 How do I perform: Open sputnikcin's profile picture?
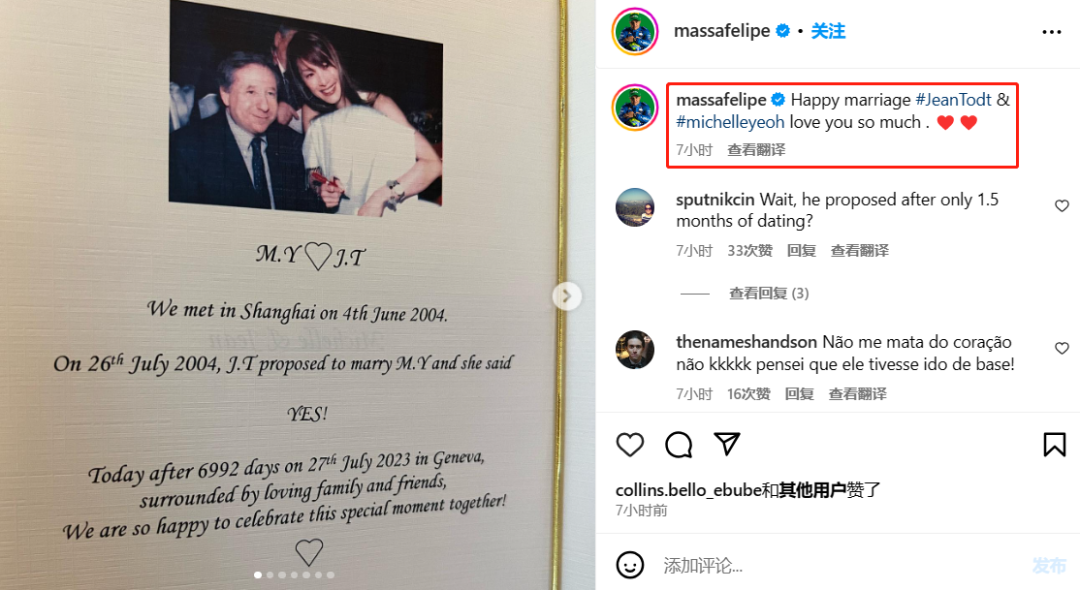tap(634, 207)
